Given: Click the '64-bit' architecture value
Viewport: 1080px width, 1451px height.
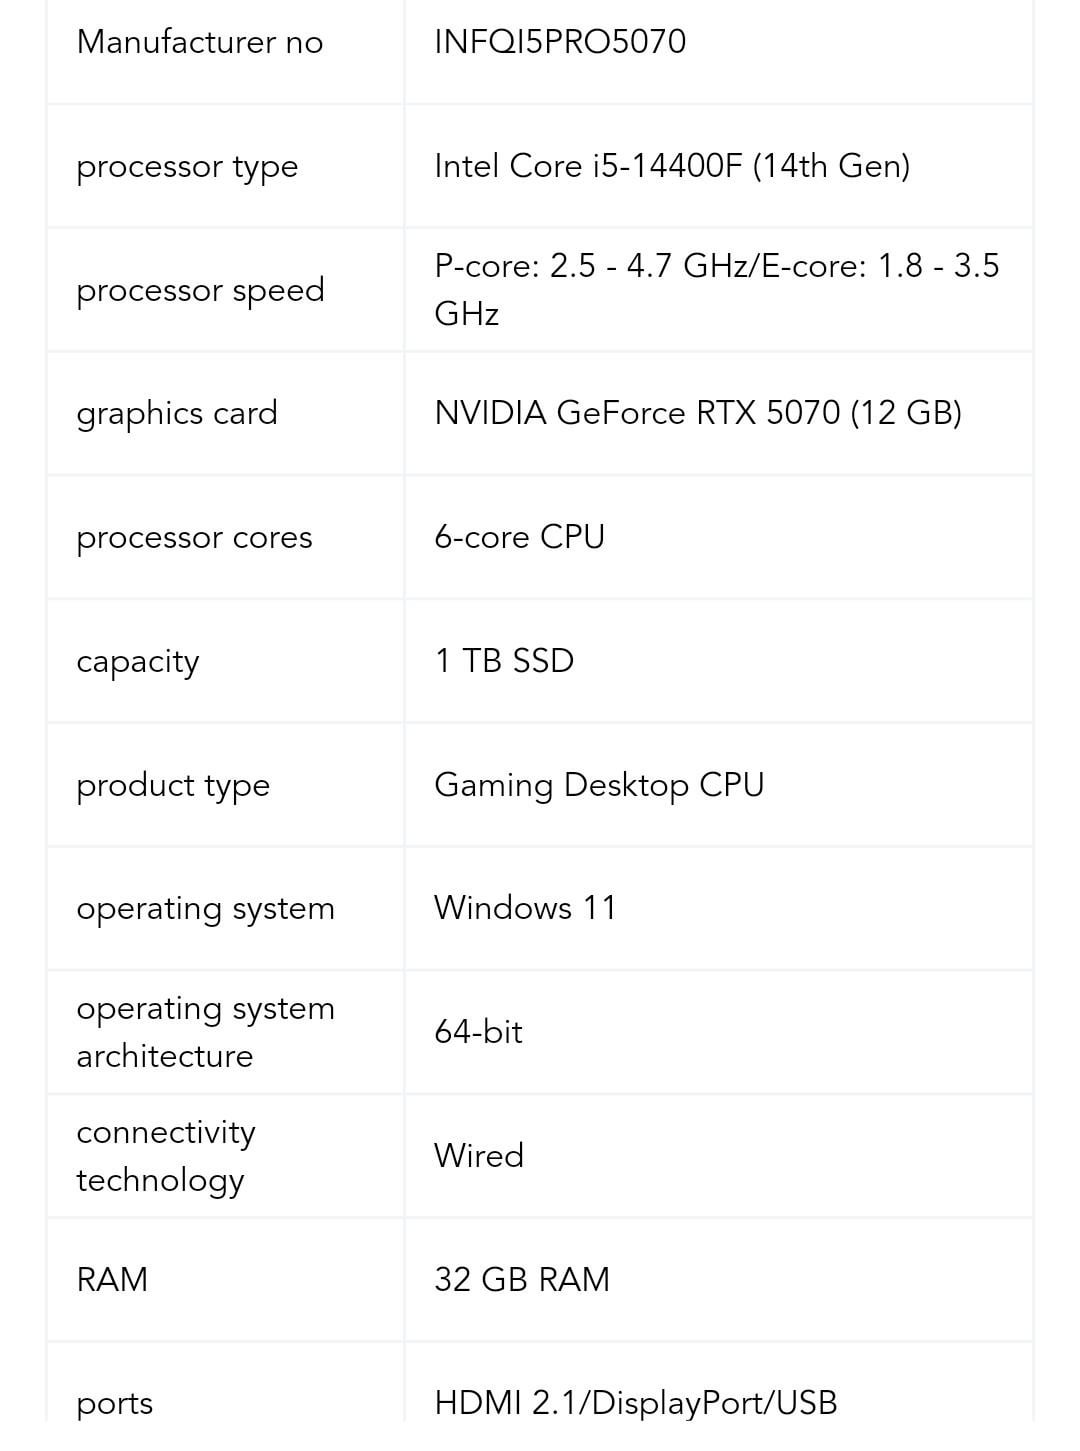Looking at the screenshot, I should pyautogui.click(x=478, y=1032).
